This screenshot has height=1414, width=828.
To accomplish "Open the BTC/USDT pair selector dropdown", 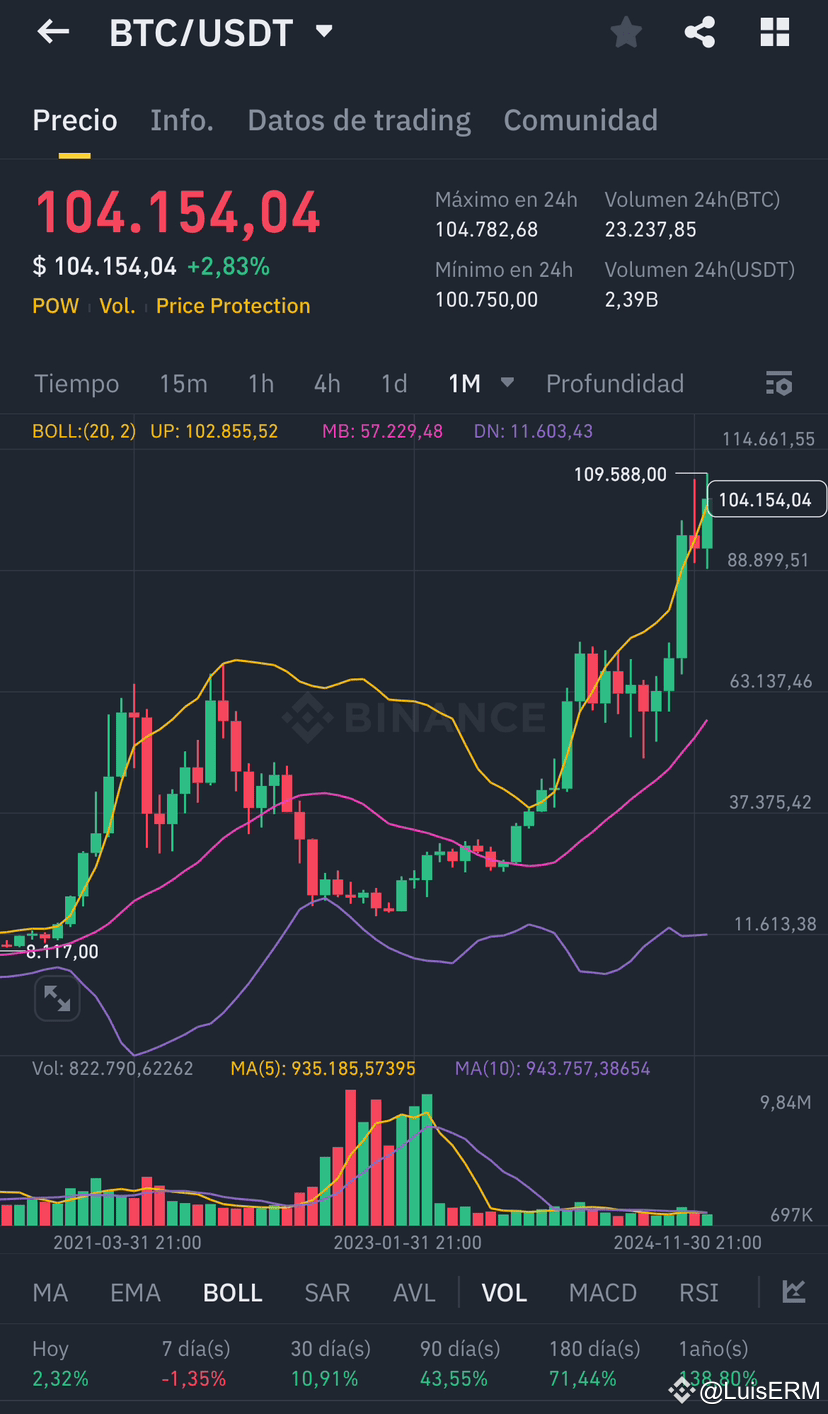I will click(323, 31).
